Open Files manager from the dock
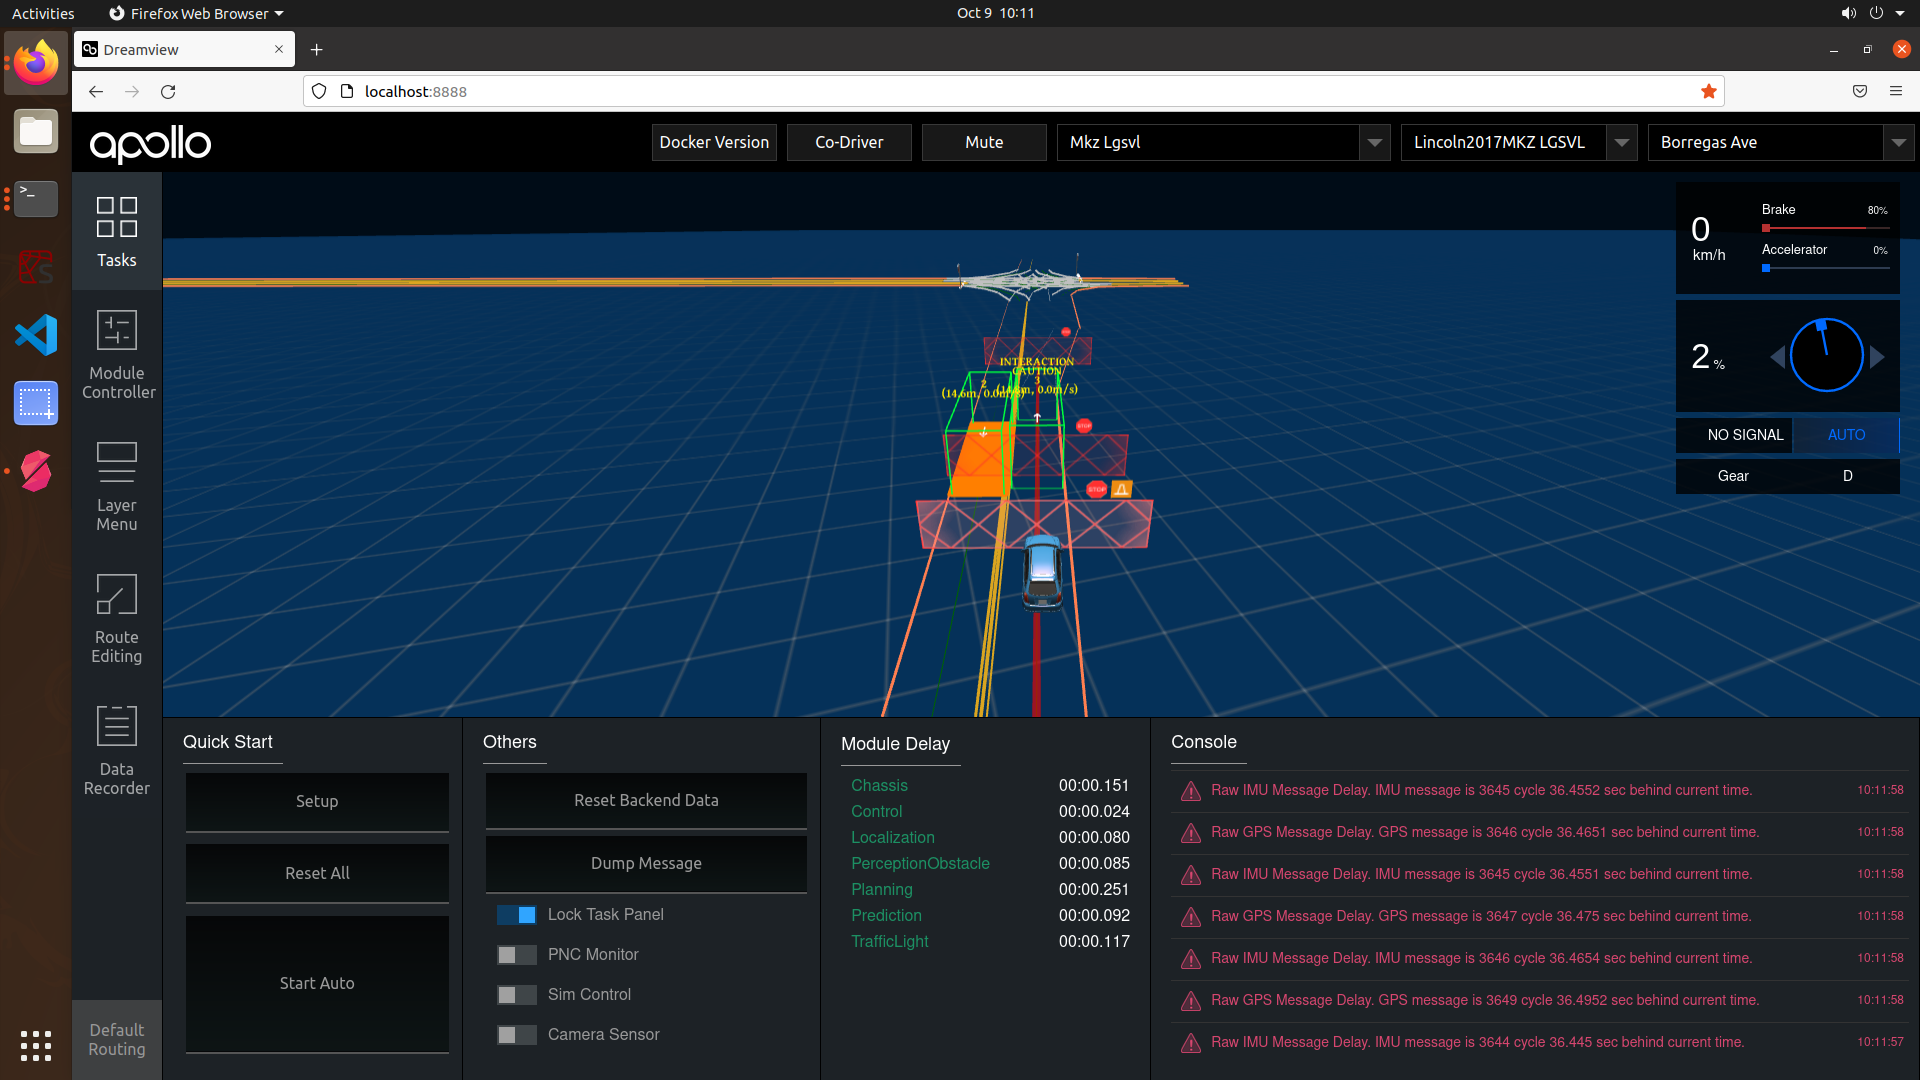The width and height of the screenshot is (1920, 1080). coord(36,131)
